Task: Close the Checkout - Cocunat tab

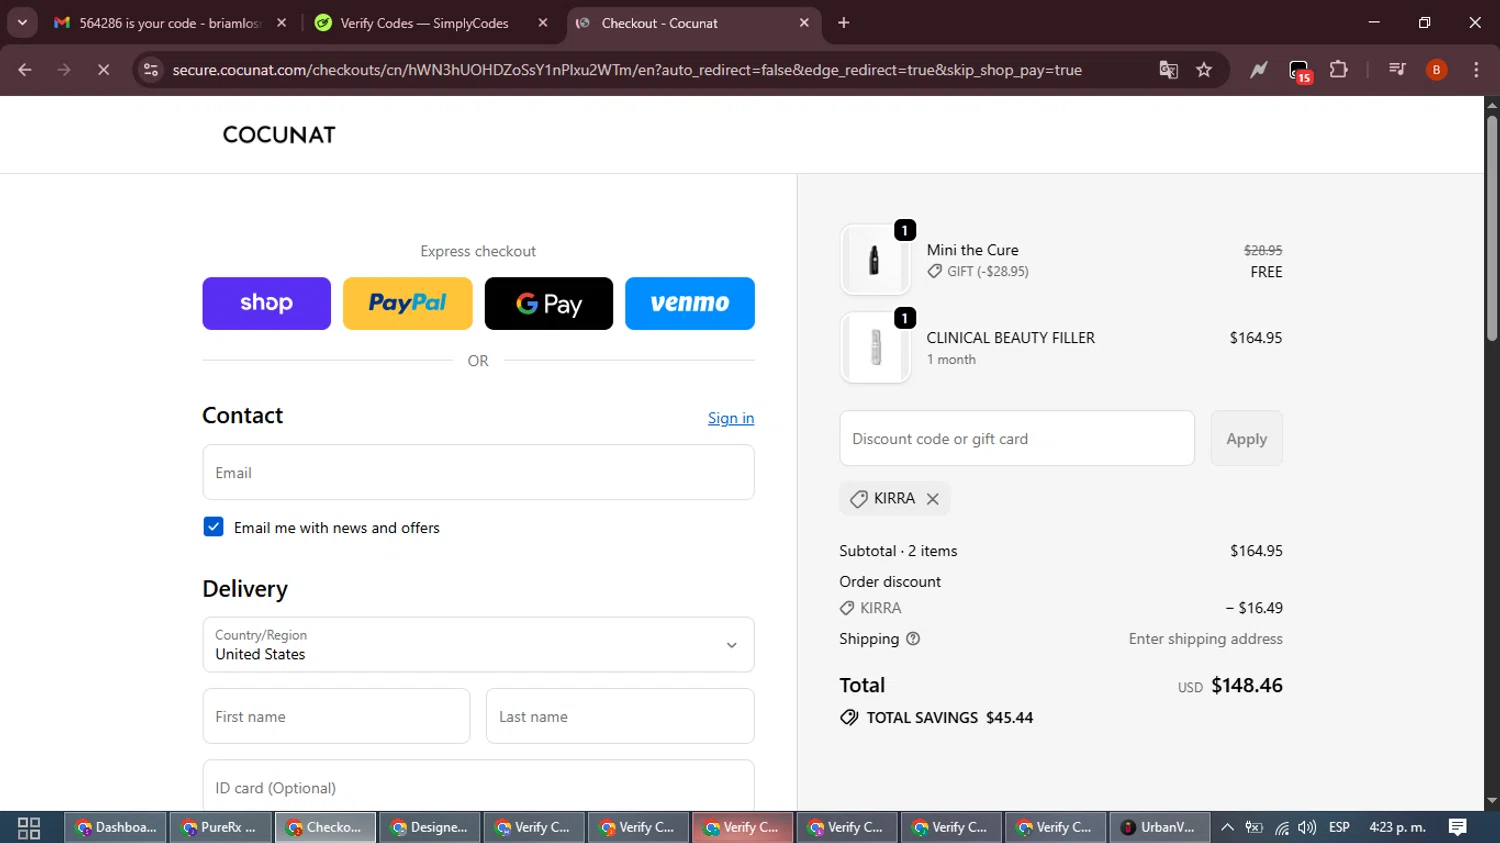Action: [804, 23]
